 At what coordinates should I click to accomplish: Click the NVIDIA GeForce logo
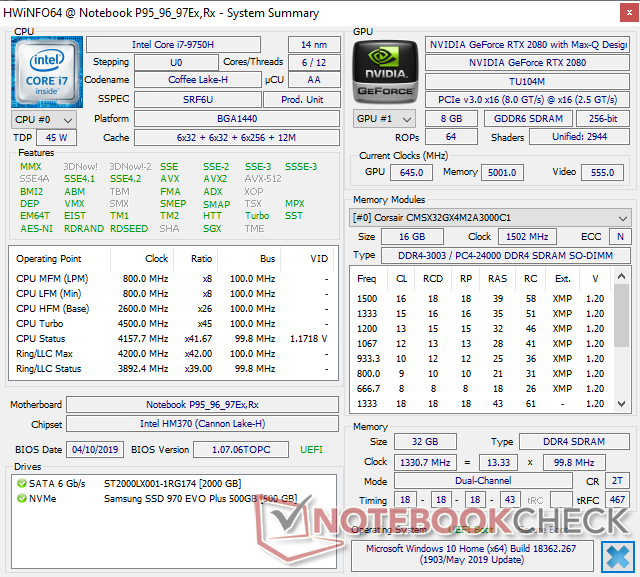[385, 72]
